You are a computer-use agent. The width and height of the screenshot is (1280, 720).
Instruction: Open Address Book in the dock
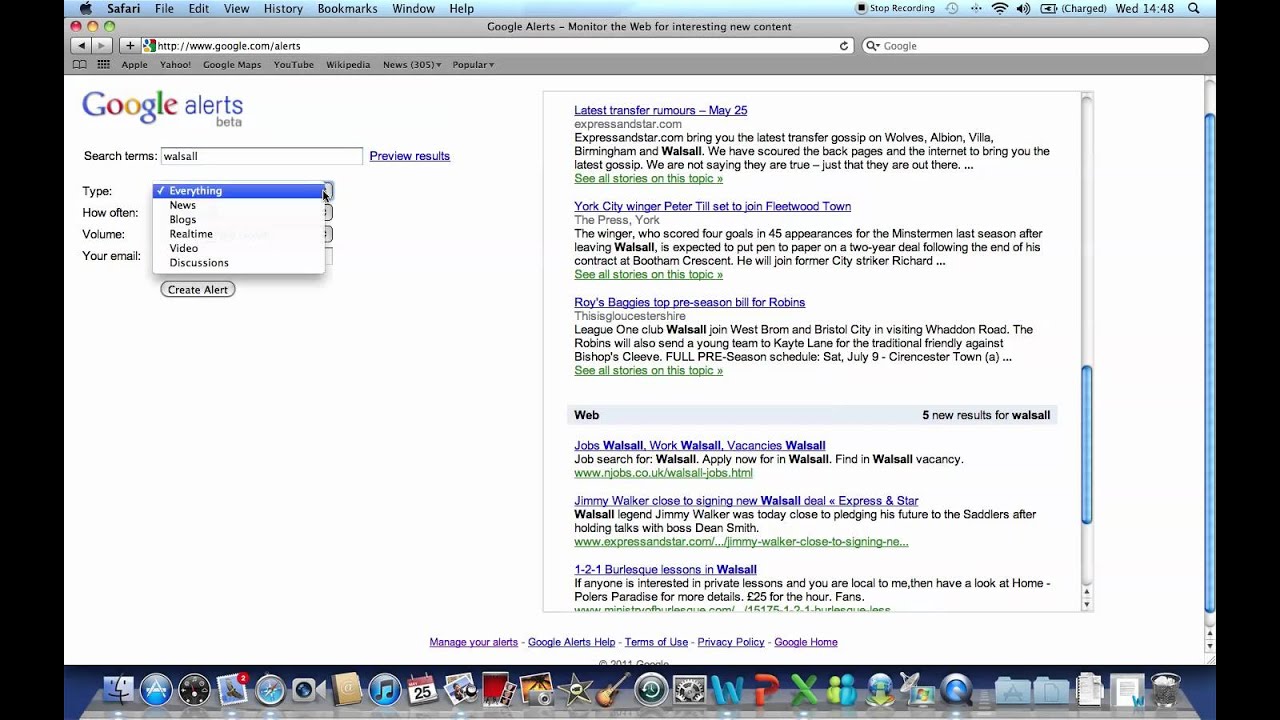(346, 689)
